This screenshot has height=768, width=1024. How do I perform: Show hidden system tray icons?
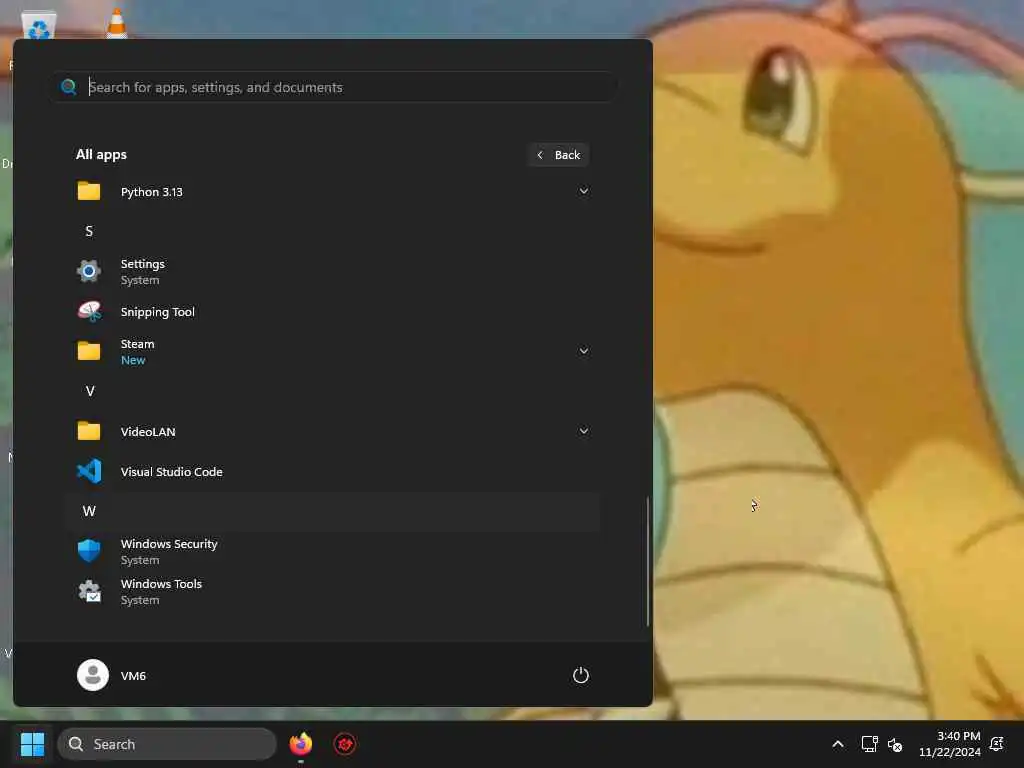coord(838,744)
